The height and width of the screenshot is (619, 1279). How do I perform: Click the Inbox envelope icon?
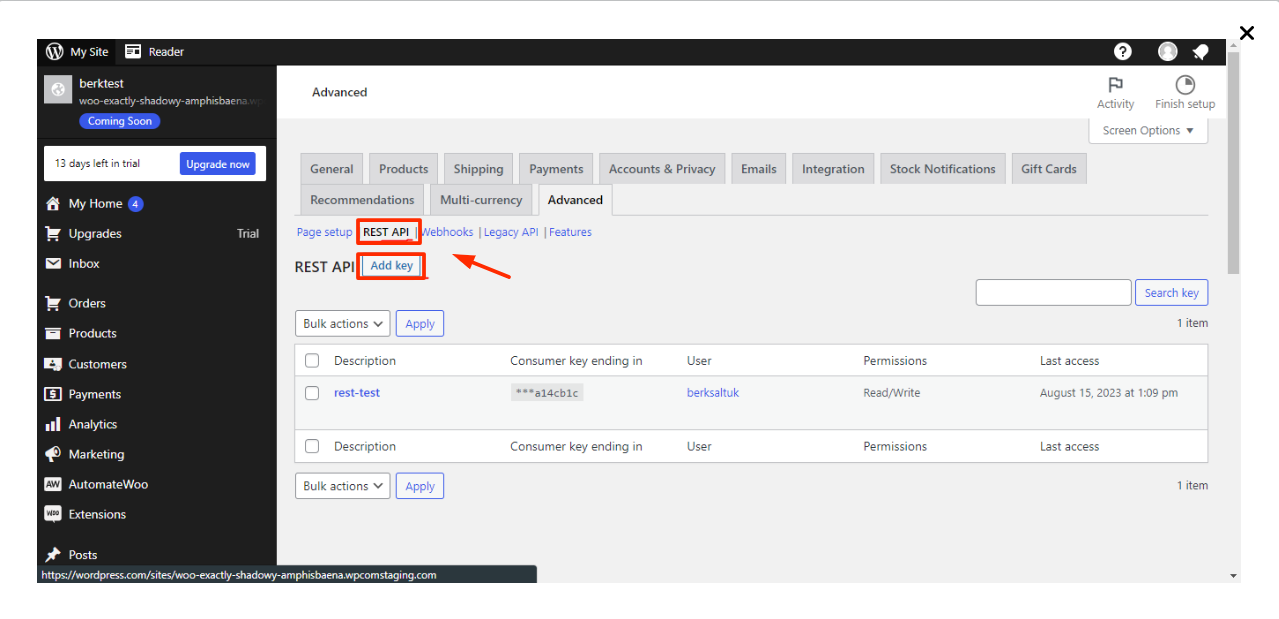tap(53, 264)
